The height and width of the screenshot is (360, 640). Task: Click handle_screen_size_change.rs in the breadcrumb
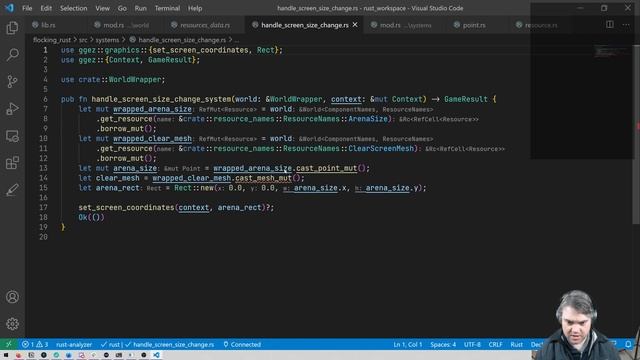point(182,40)
